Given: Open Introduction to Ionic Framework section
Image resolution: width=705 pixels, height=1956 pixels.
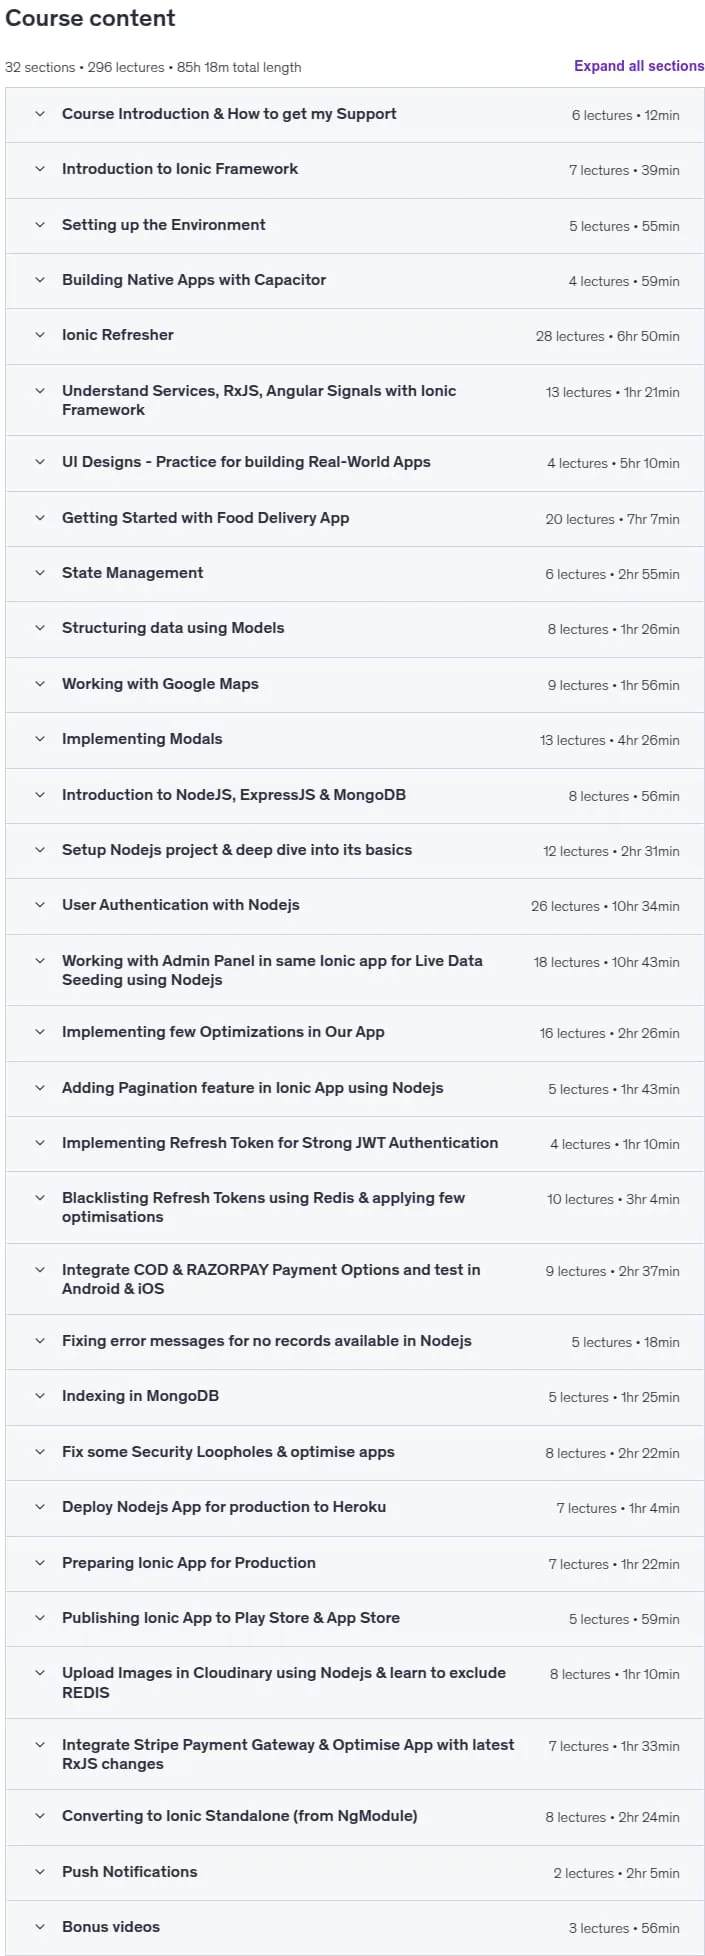Looking at the screenshot, I should (x=354, y=170).
